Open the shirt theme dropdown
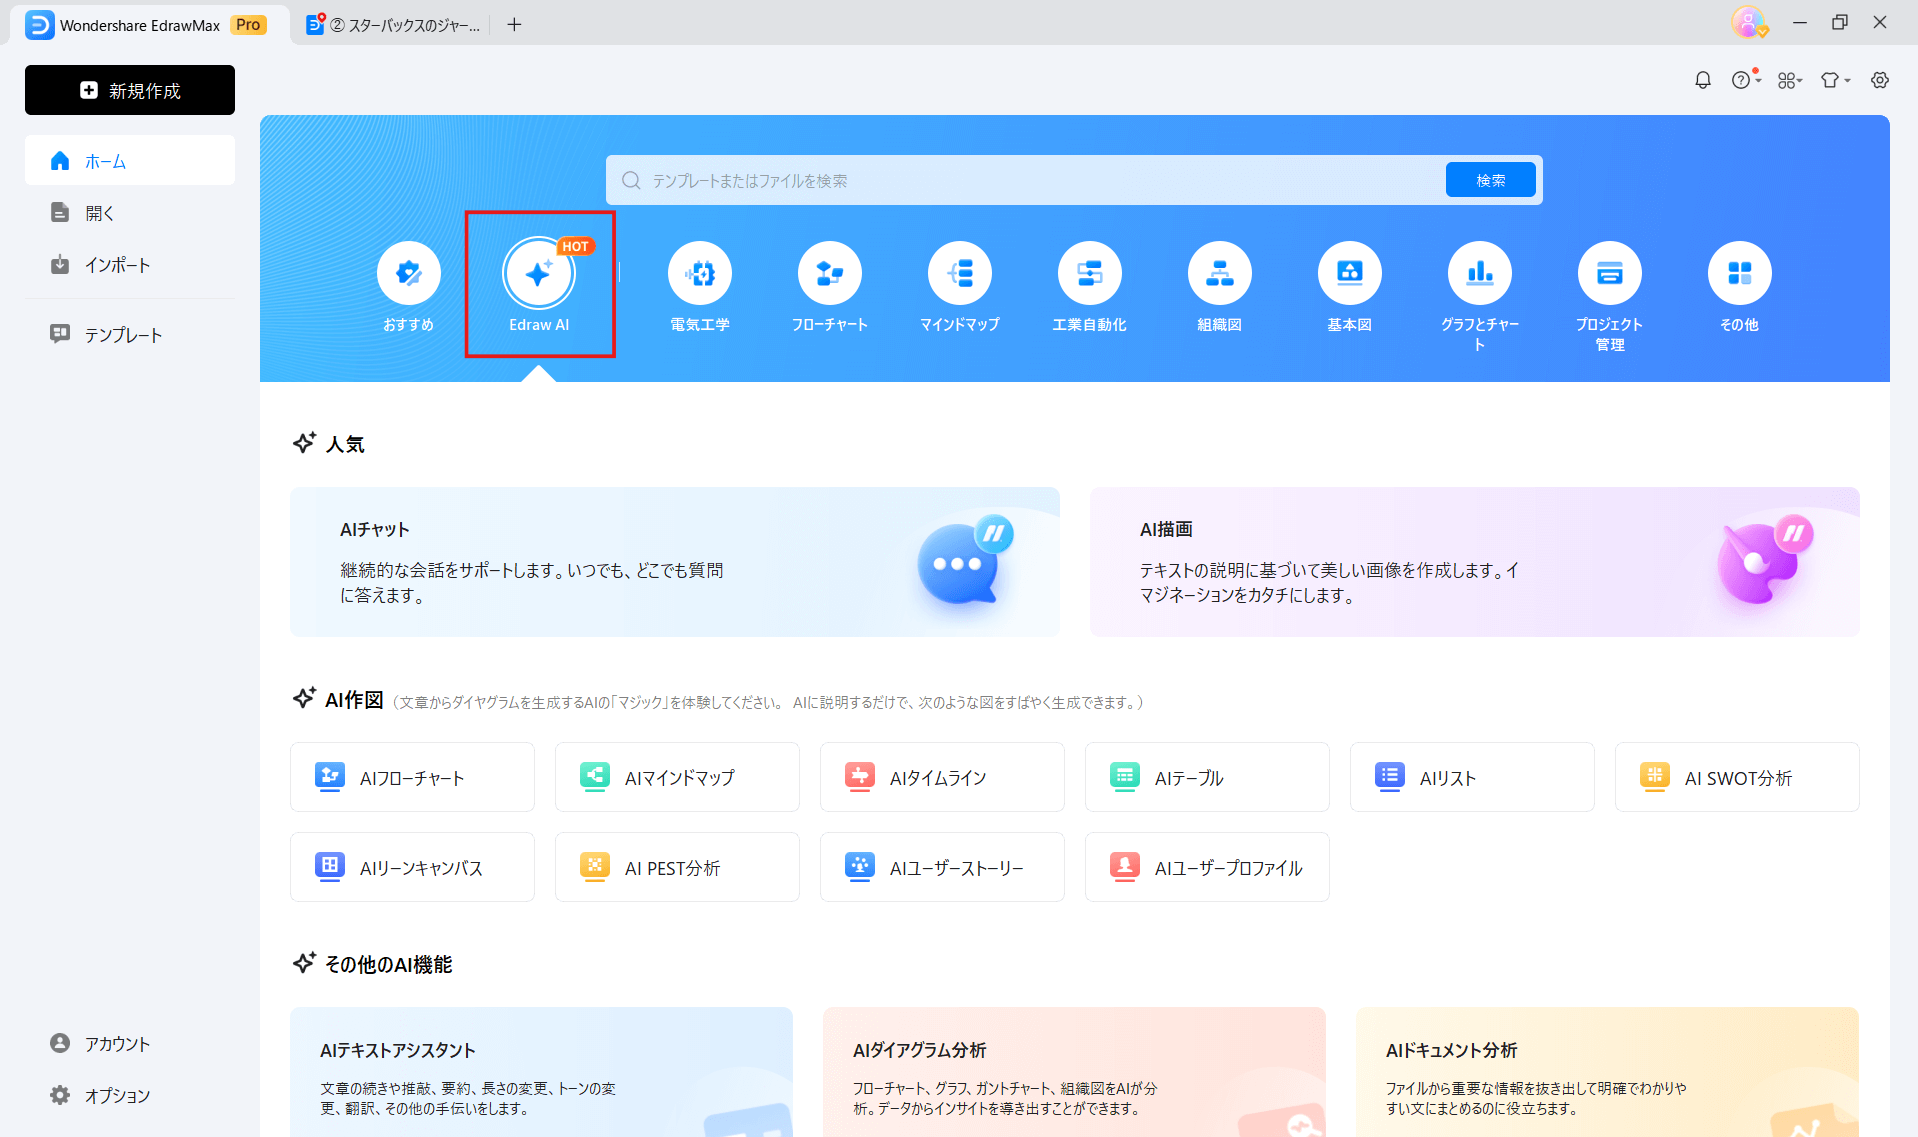Screen dimensions: 1918x1137 (1835, 80)
